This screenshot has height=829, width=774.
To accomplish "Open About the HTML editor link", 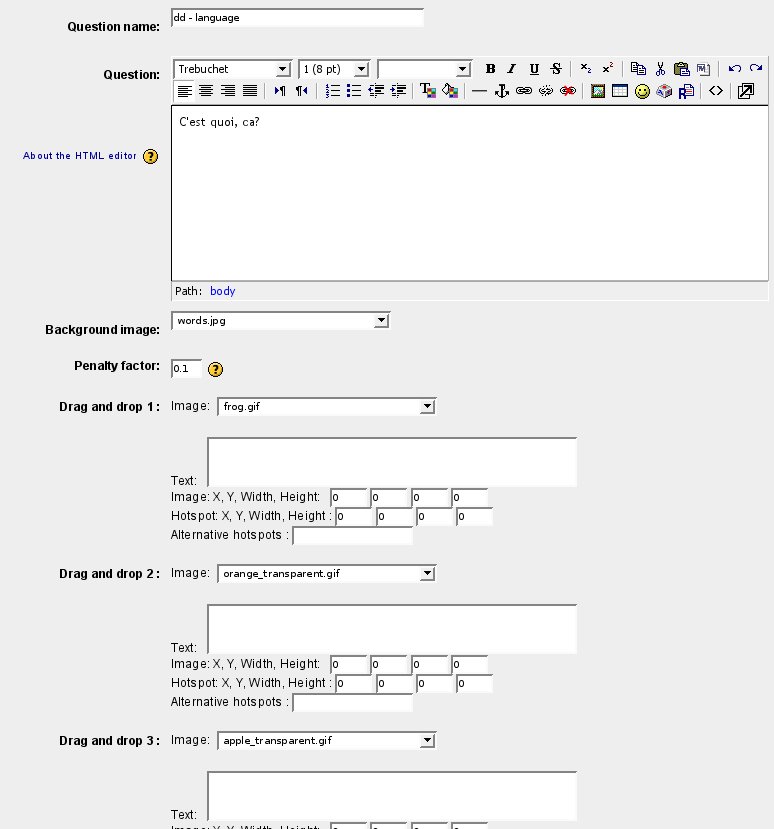I will click(x=80, y=156).
